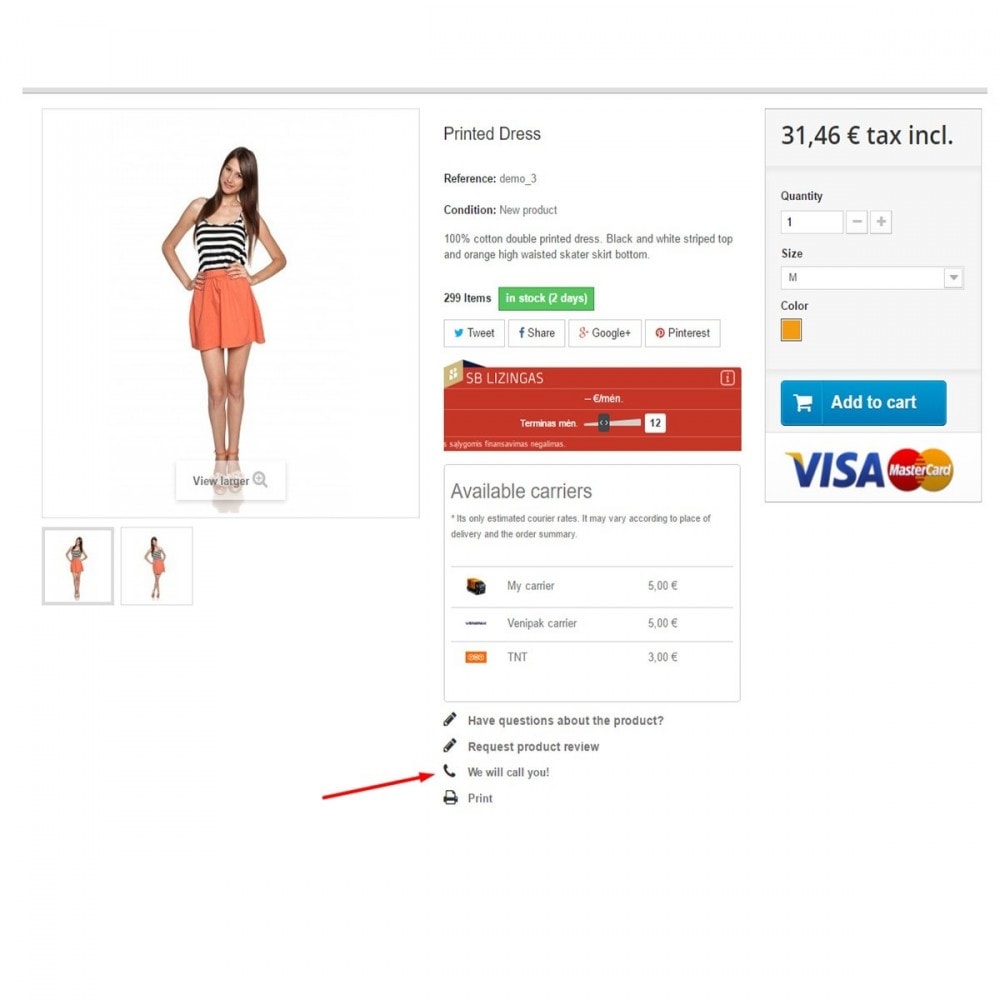Click the Google+ share button
The image size is (1000, 1000).
[x=605, y=333]
